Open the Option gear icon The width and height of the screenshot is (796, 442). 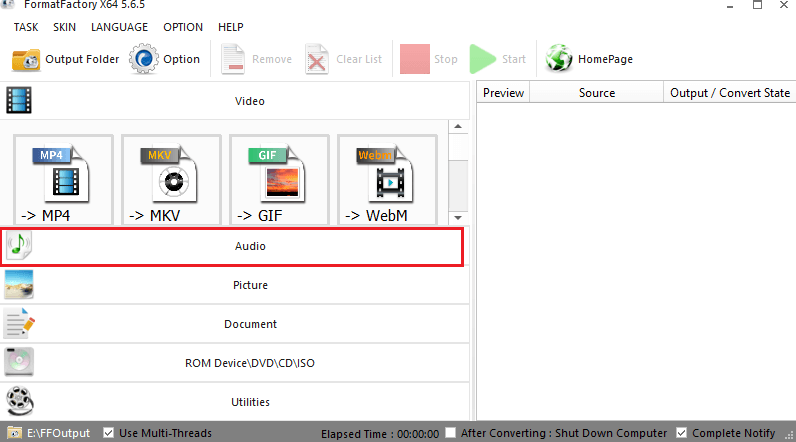pos(144,59)
